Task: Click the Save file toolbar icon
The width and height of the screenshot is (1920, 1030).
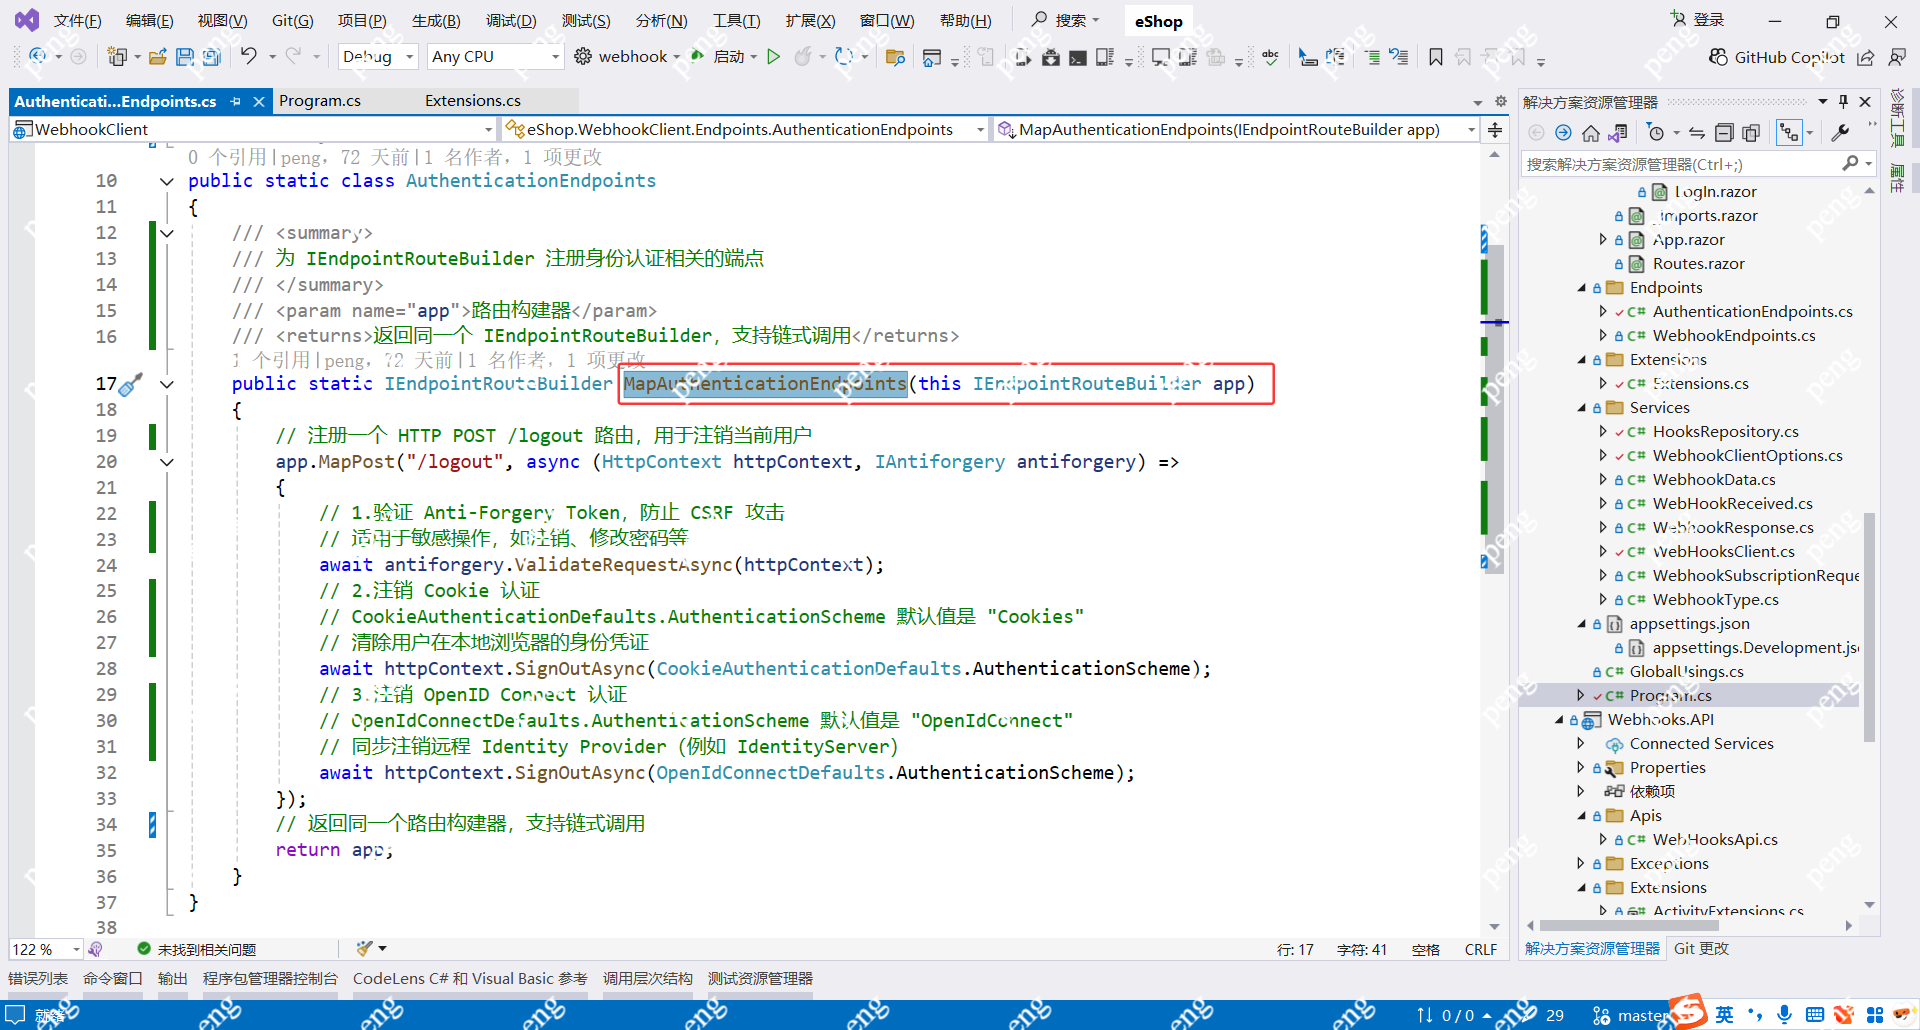Action: 185,57
